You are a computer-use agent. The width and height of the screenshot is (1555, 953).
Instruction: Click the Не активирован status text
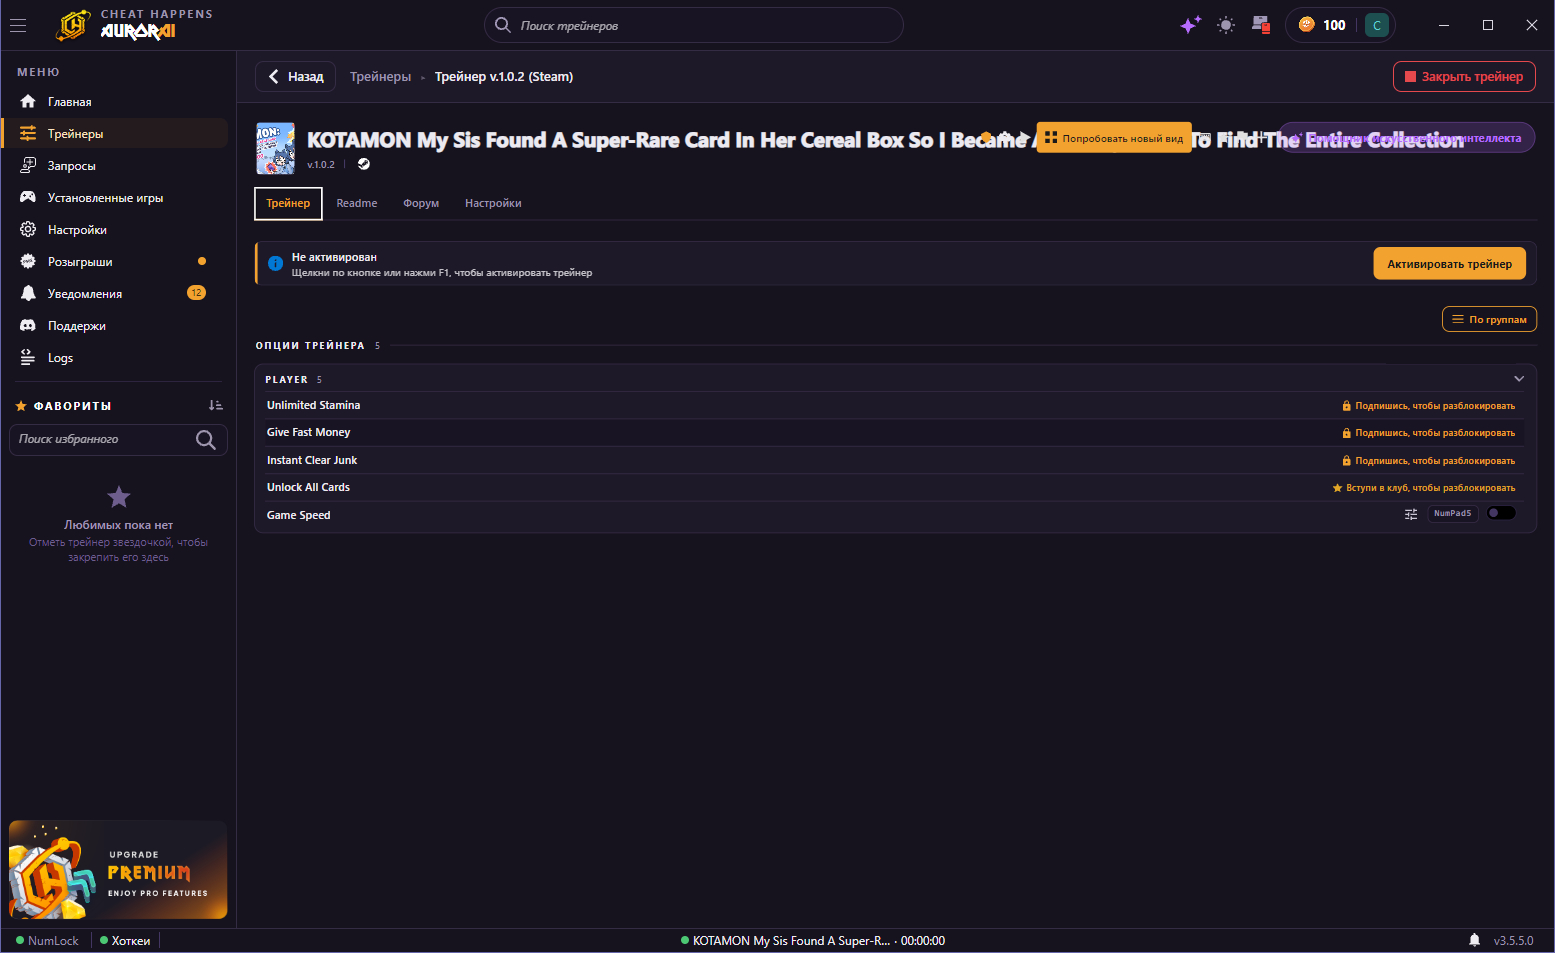point(334,257)
